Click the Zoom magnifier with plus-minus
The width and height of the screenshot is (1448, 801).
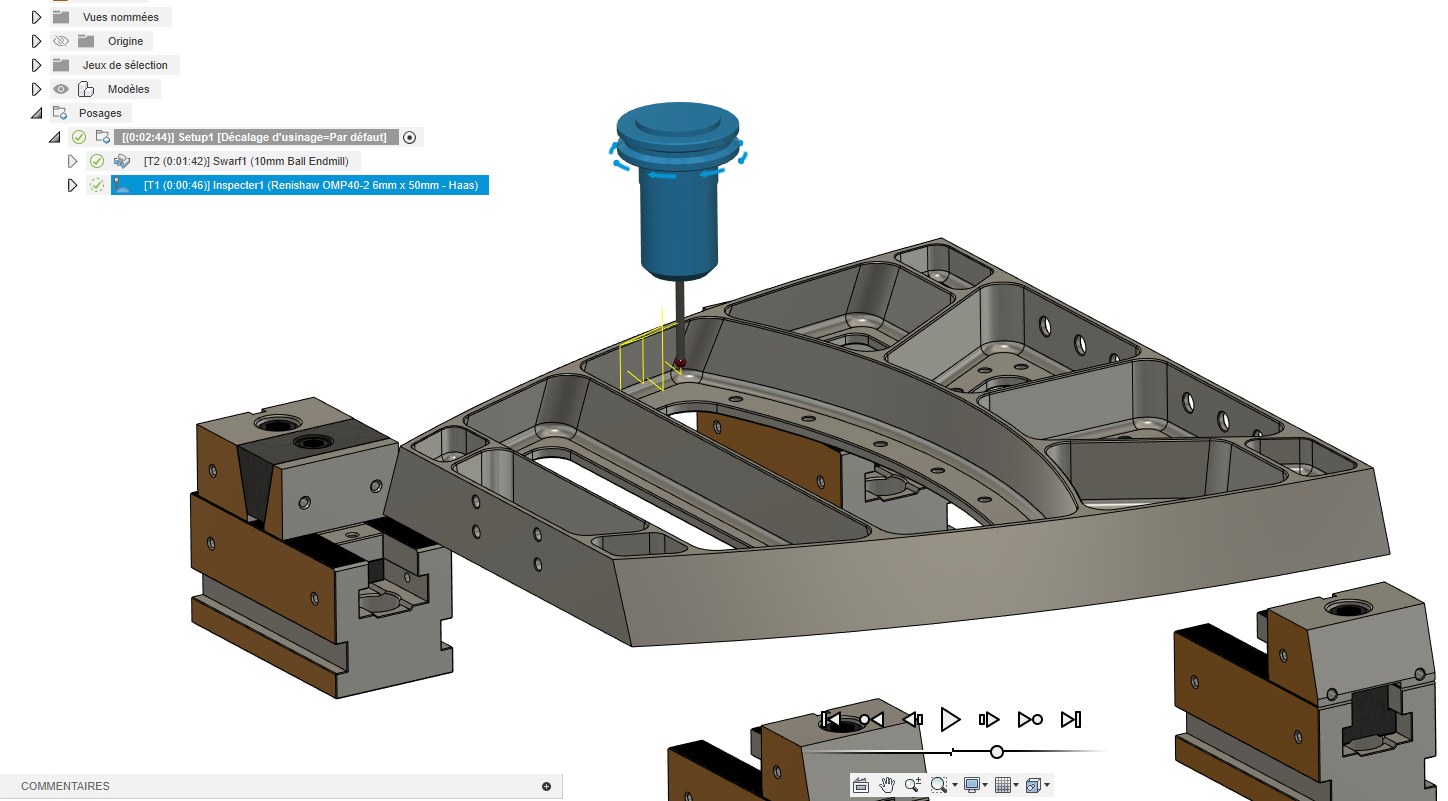(x=912, y=785)
